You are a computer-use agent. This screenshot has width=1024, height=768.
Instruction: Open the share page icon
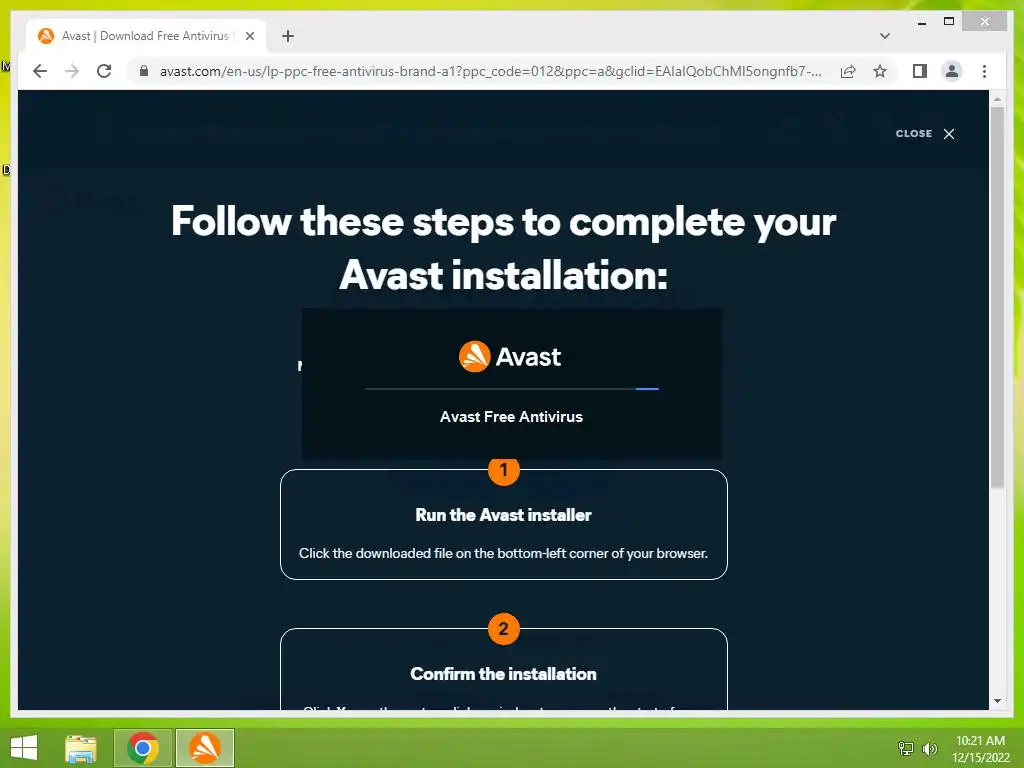click(848, 71)
